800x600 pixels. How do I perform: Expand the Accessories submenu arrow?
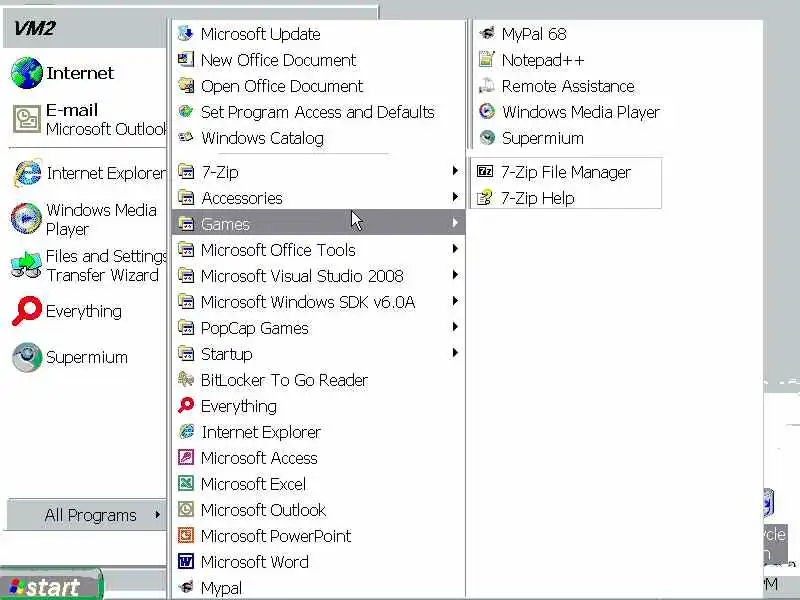[x=455, y=198]
